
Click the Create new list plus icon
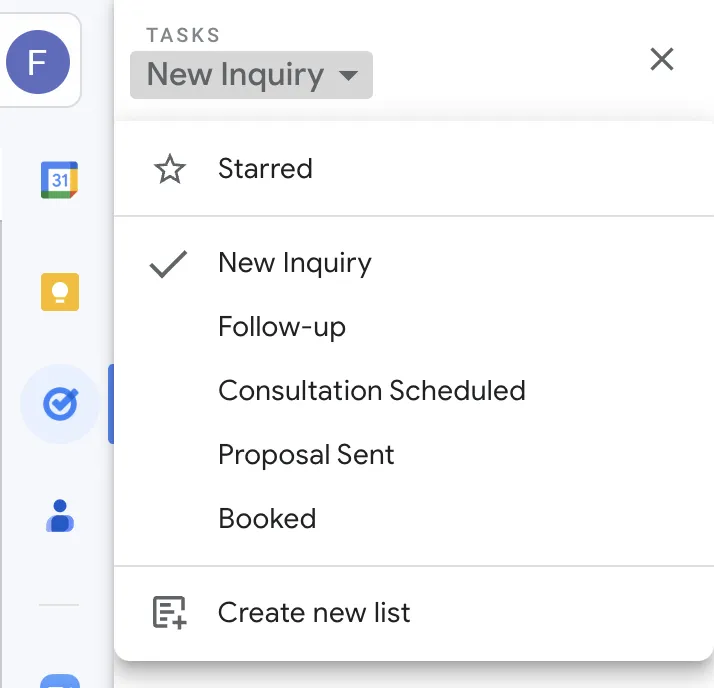[x=170, y=613]
